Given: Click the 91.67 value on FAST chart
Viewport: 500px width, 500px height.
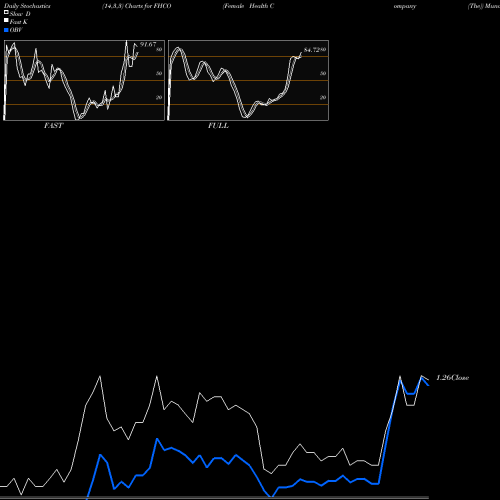Looking at the screenshot, I should pyautogui.click(x=148, y=44).
